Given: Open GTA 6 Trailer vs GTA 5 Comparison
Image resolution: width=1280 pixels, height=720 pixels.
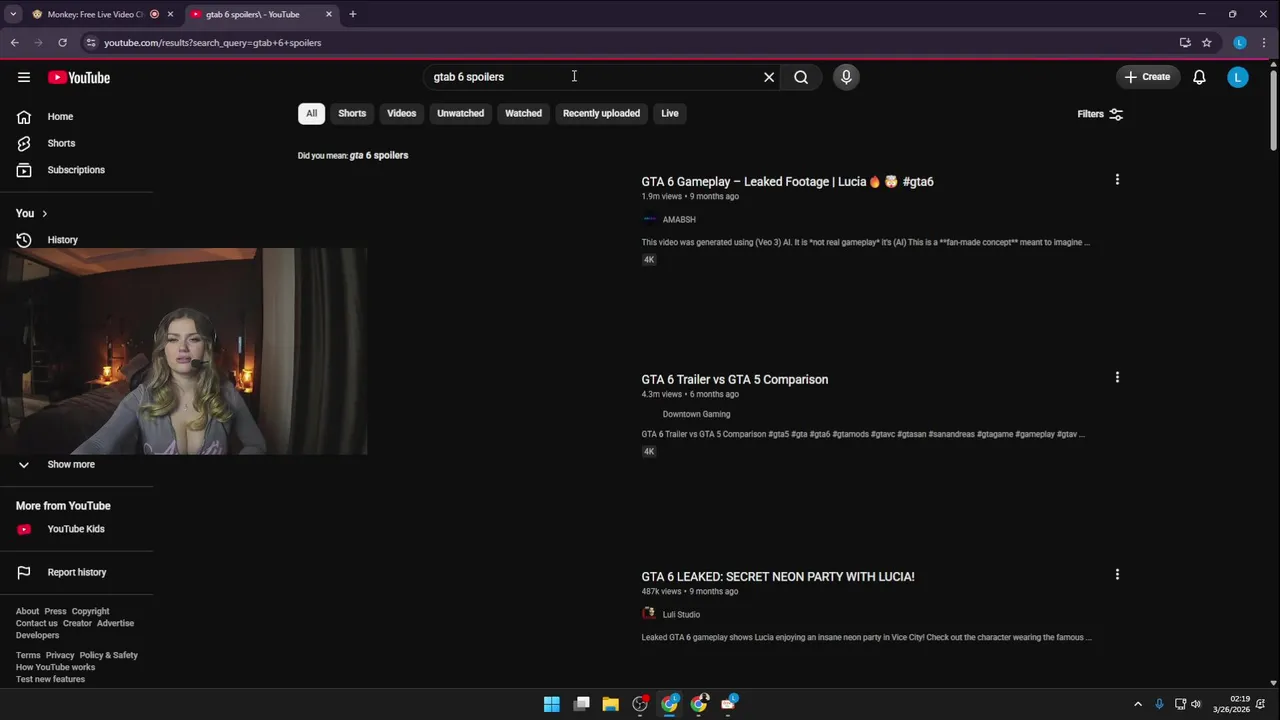Looking at the screenshot, I should tap(734, 380).
